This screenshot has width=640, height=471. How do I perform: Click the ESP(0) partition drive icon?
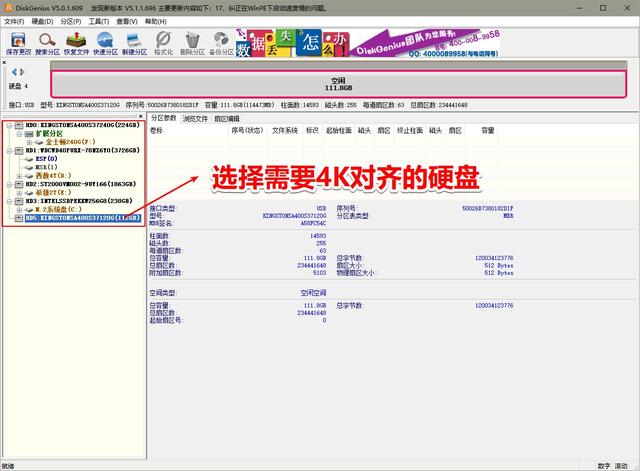pos(29,159)
